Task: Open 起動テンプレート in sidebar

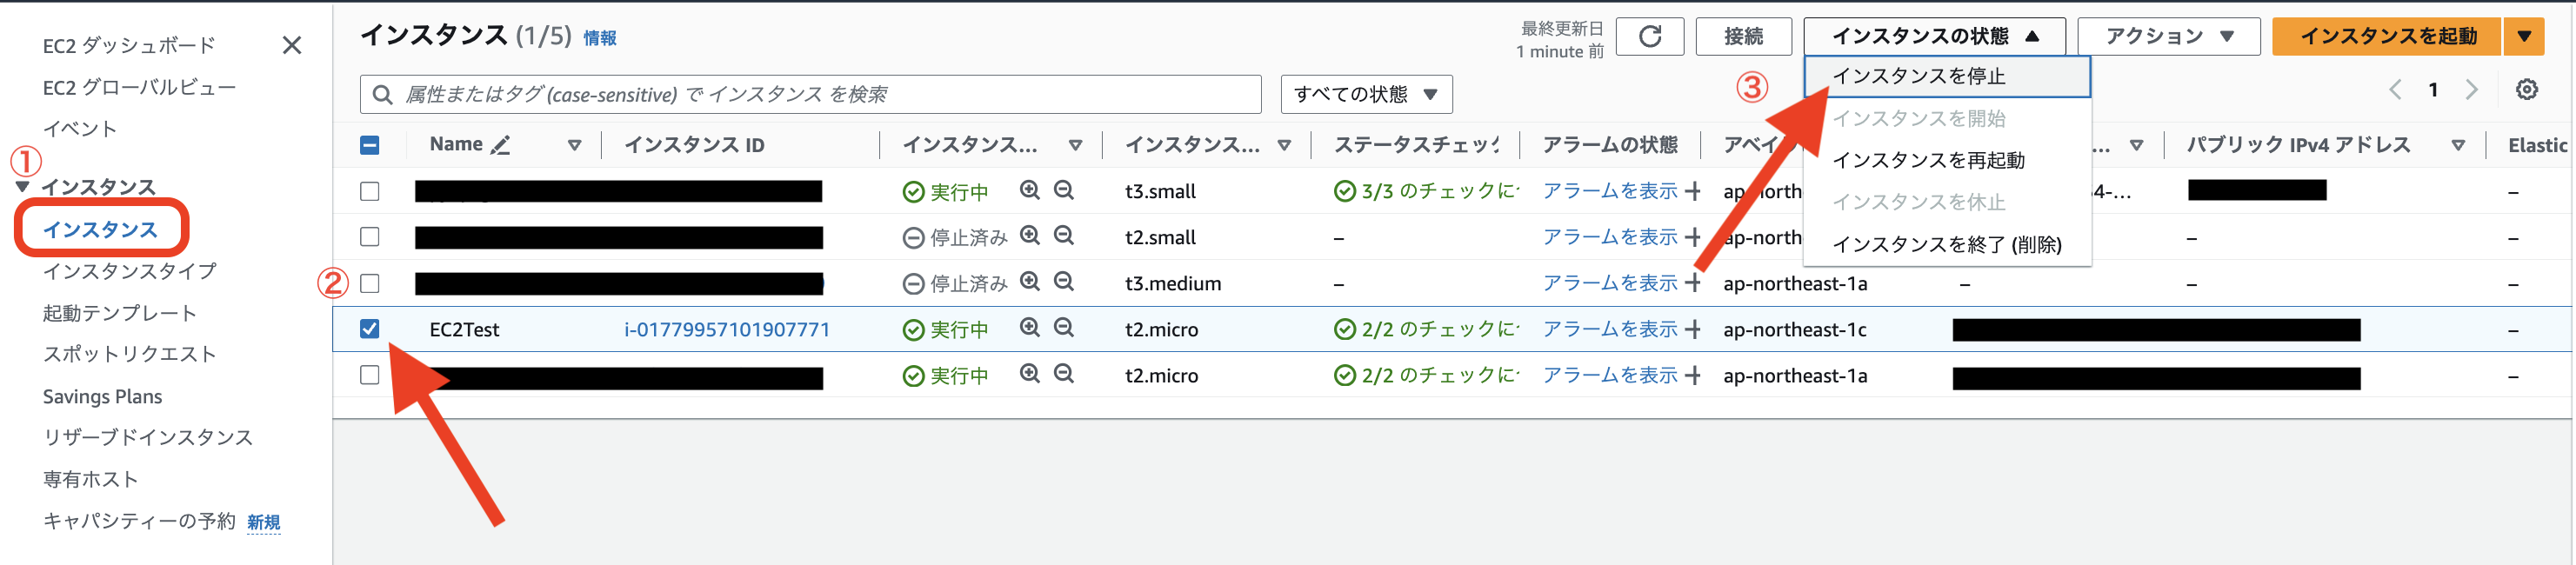Action: coord(119,313)
